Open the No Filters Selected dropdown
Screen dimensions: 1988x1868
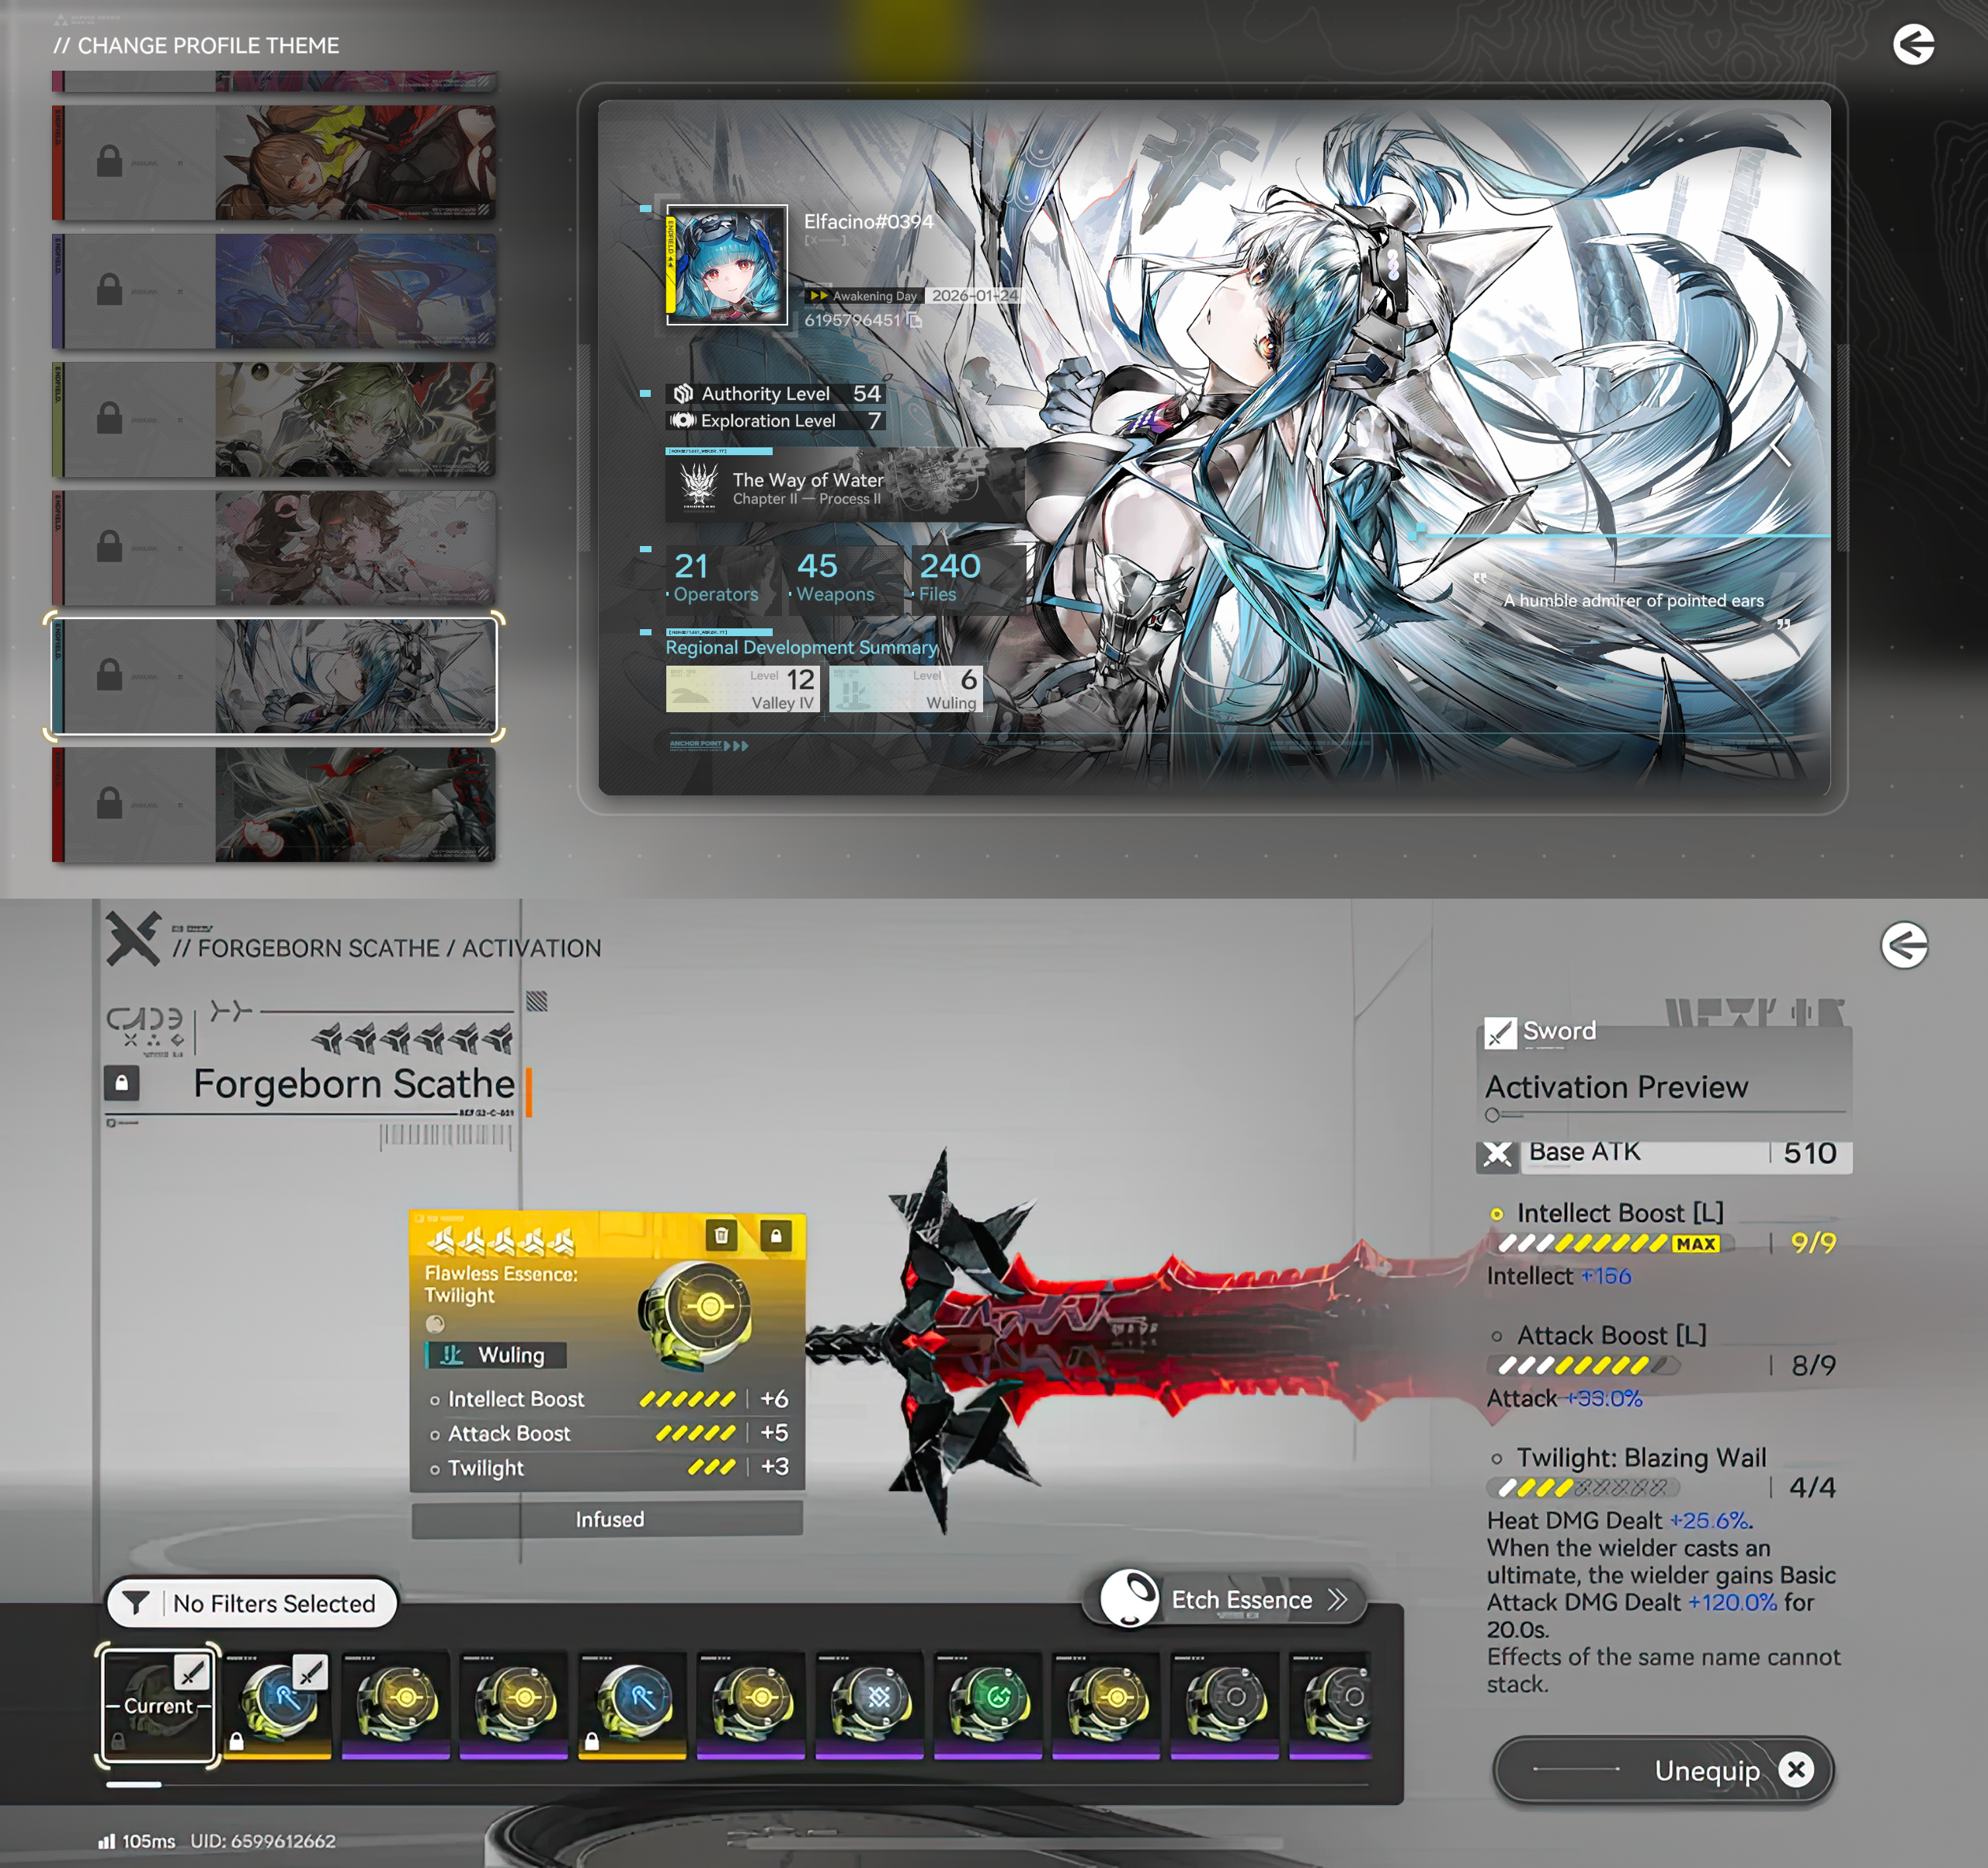pos(274,1603)
